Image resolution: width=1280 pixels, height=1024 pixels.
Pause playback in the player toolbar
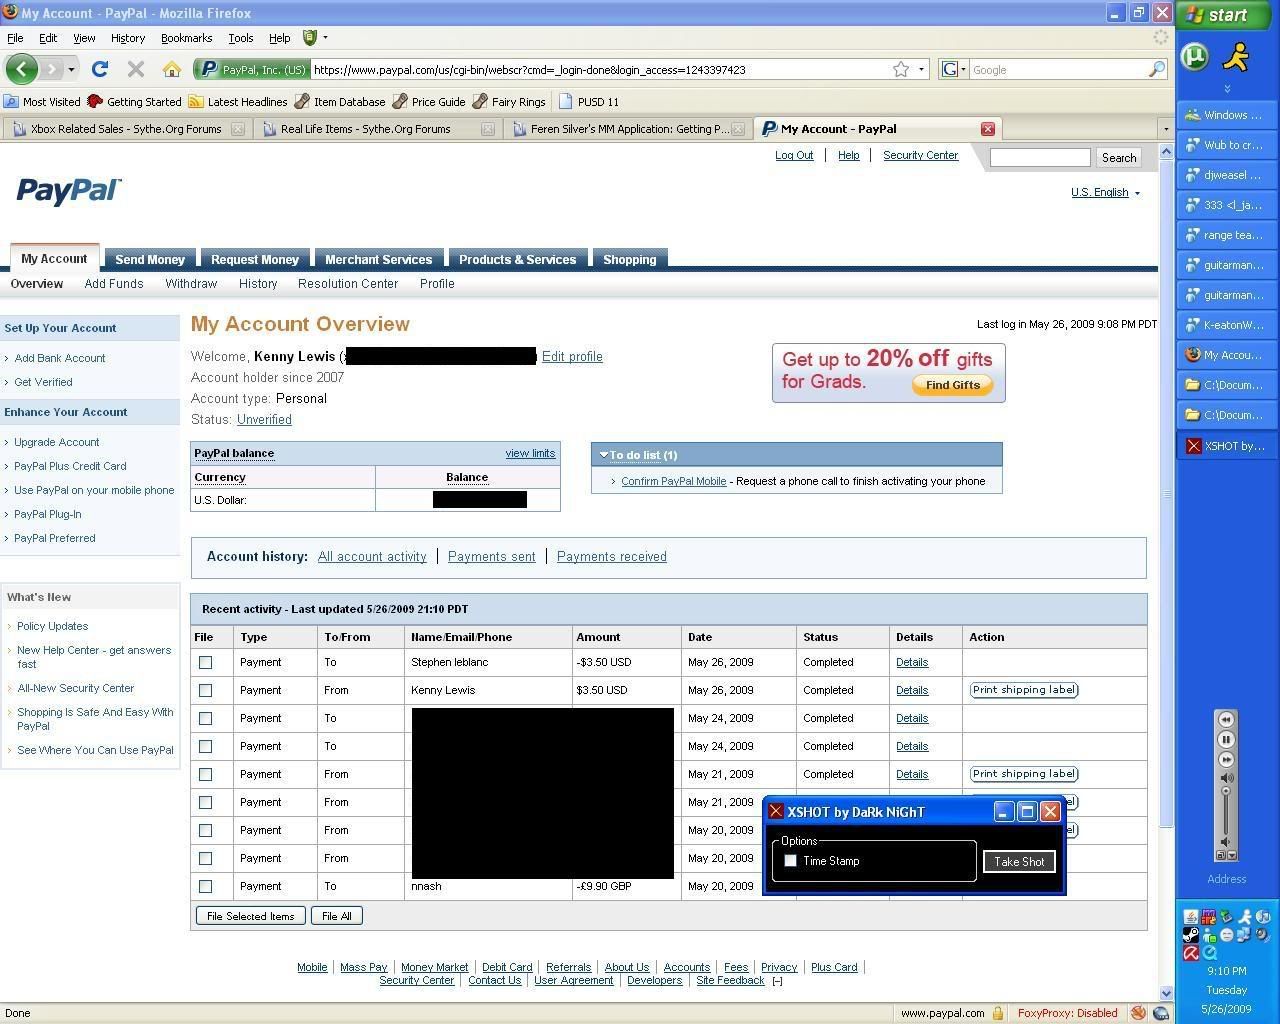pos(1226,740)
